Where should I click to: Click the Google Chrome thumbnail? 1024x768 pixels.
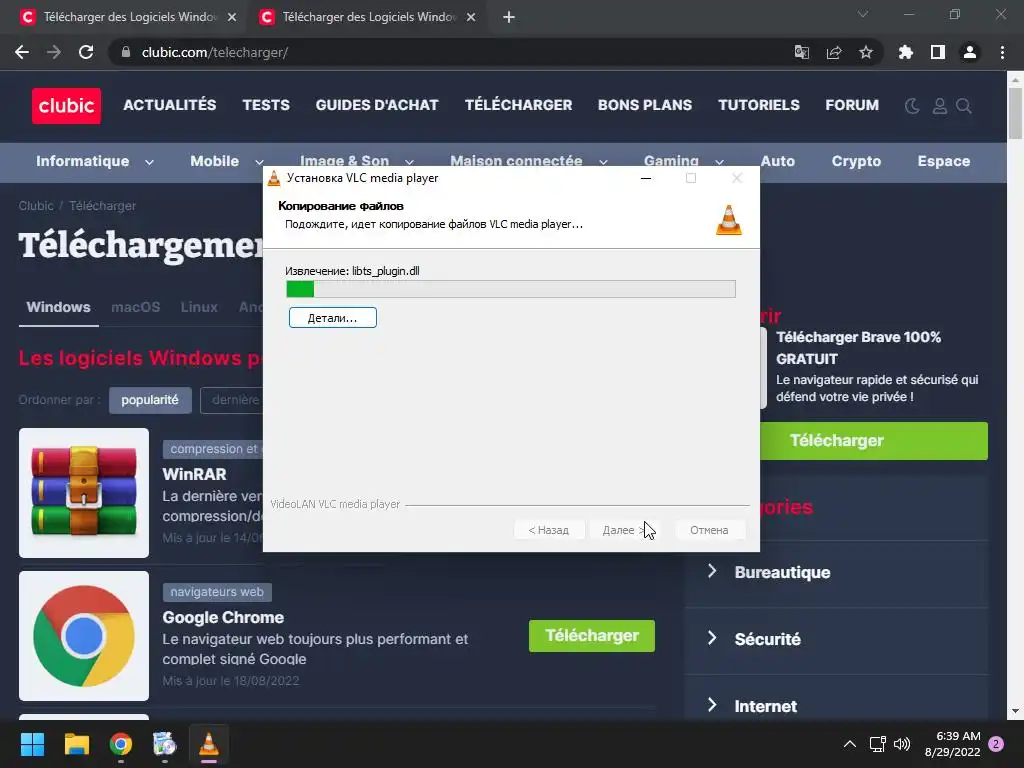tap(84, 636)
